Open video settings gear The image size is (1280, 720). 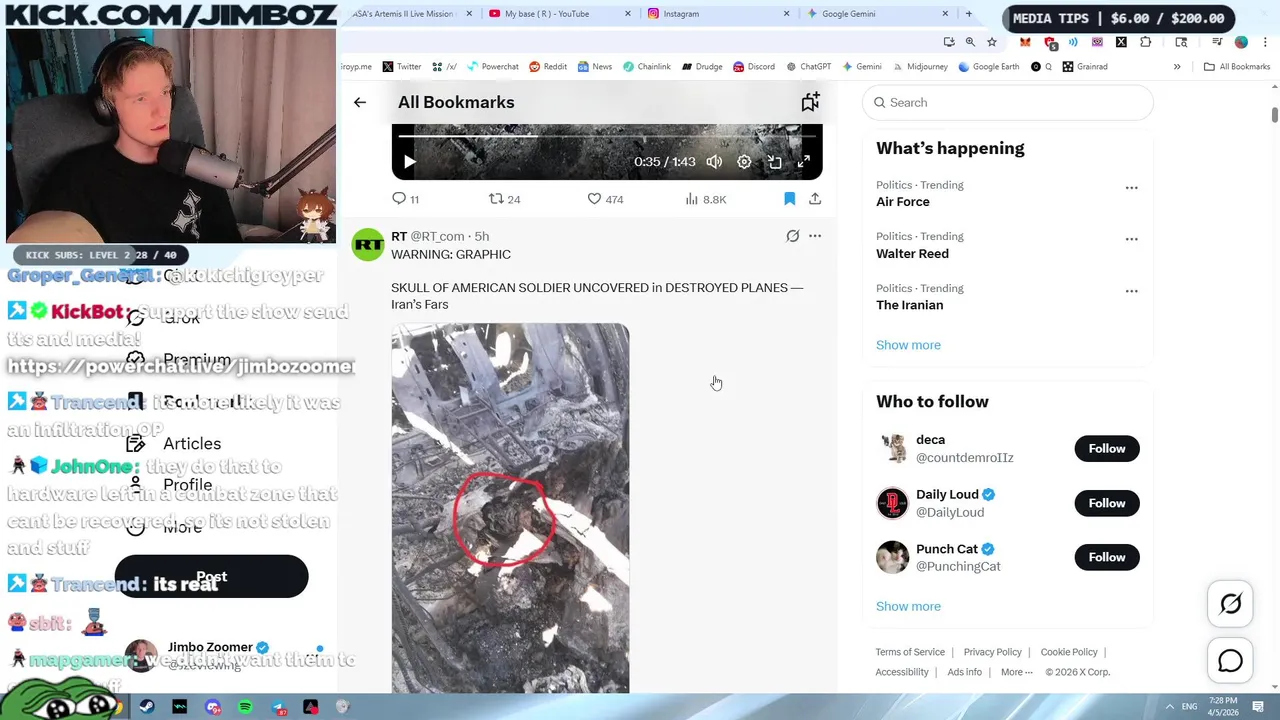[744, 162]
